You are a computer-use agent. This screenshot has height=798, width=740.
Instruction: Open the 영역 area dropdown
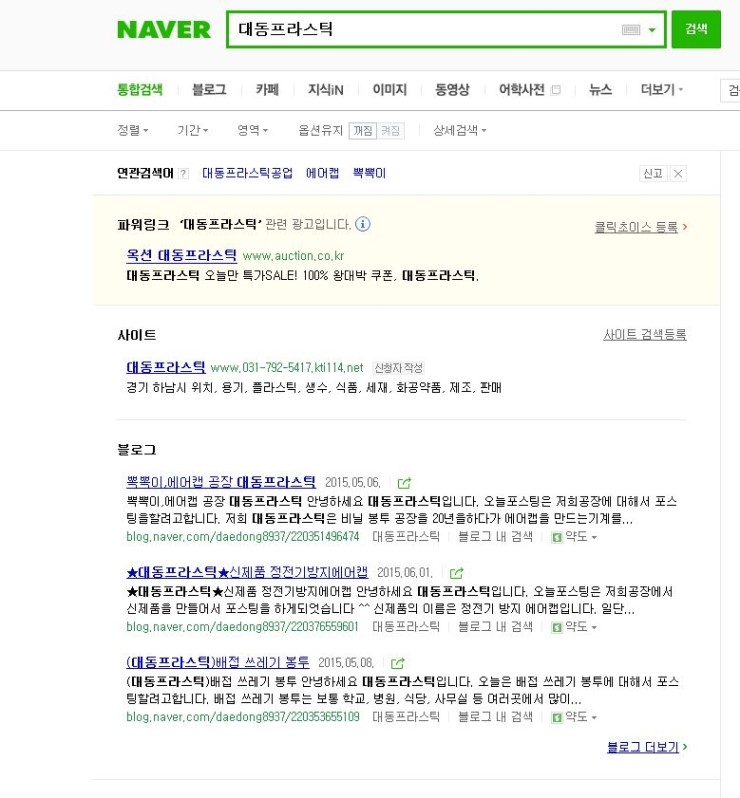252,130
